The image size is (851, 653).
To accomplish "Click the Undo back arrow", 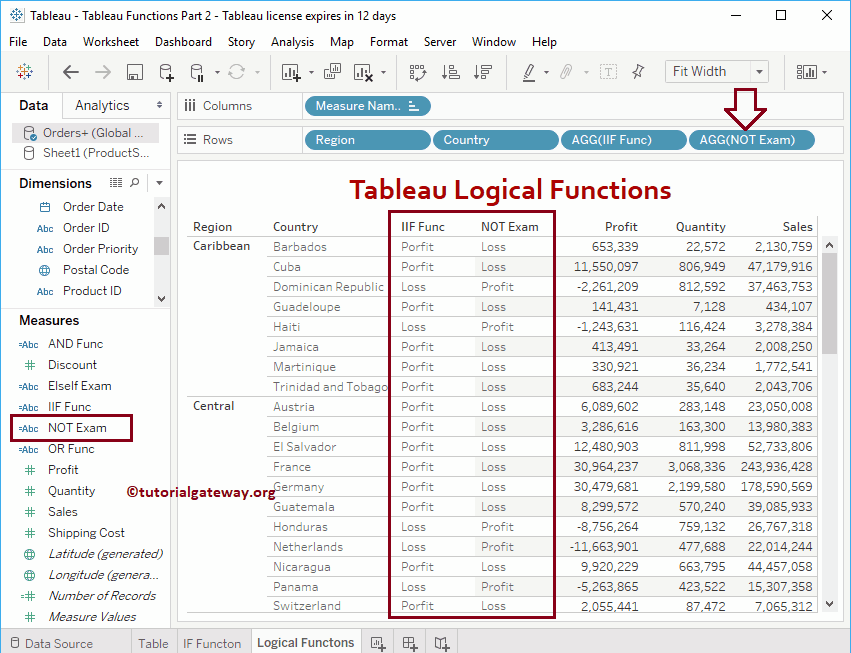I will [x=71, y=72].
